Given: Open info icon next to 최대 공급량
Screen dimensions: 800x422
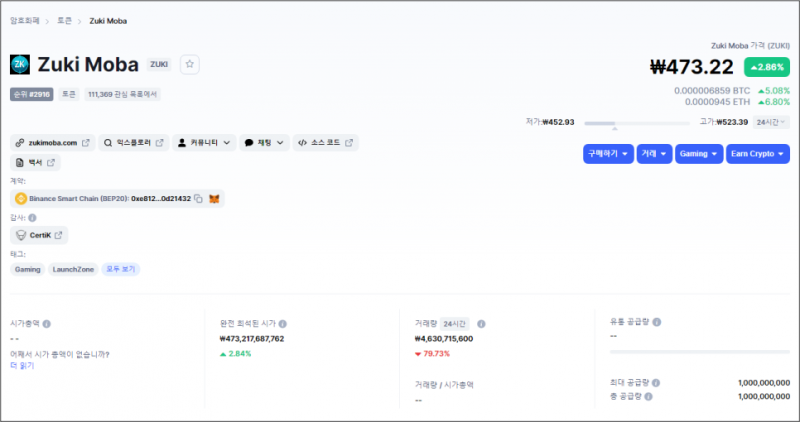Looking at the screenshot, I should (x=656, y=383).
